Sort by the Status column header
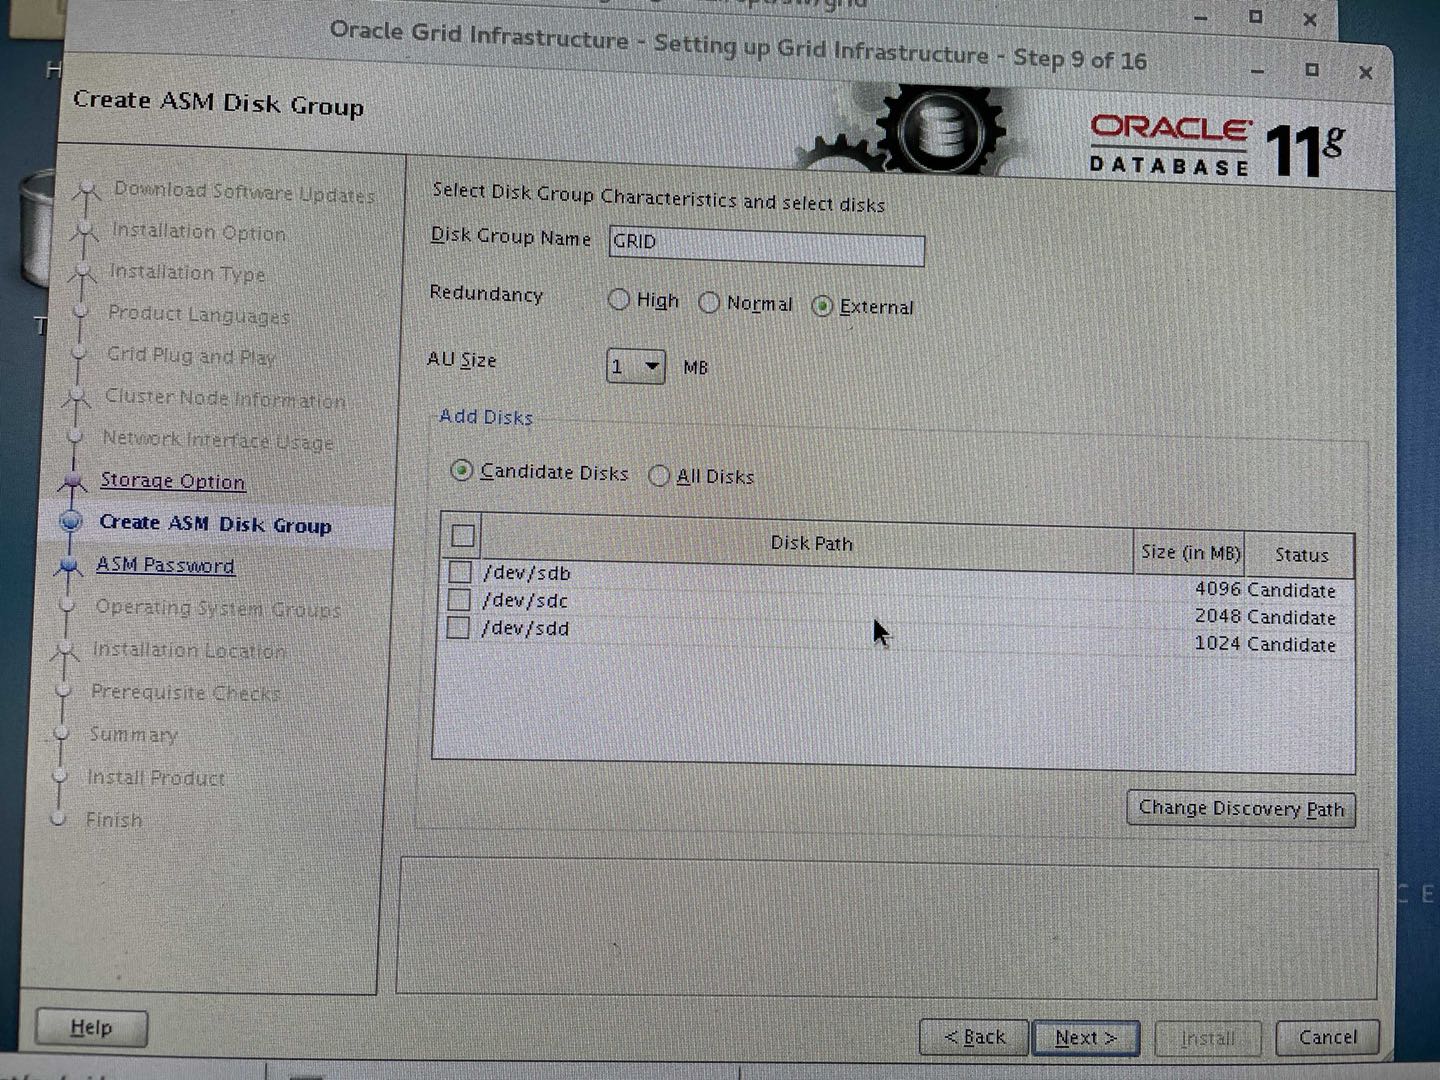This screenshot has height=1080, width=1440. tap(1301, 555)
